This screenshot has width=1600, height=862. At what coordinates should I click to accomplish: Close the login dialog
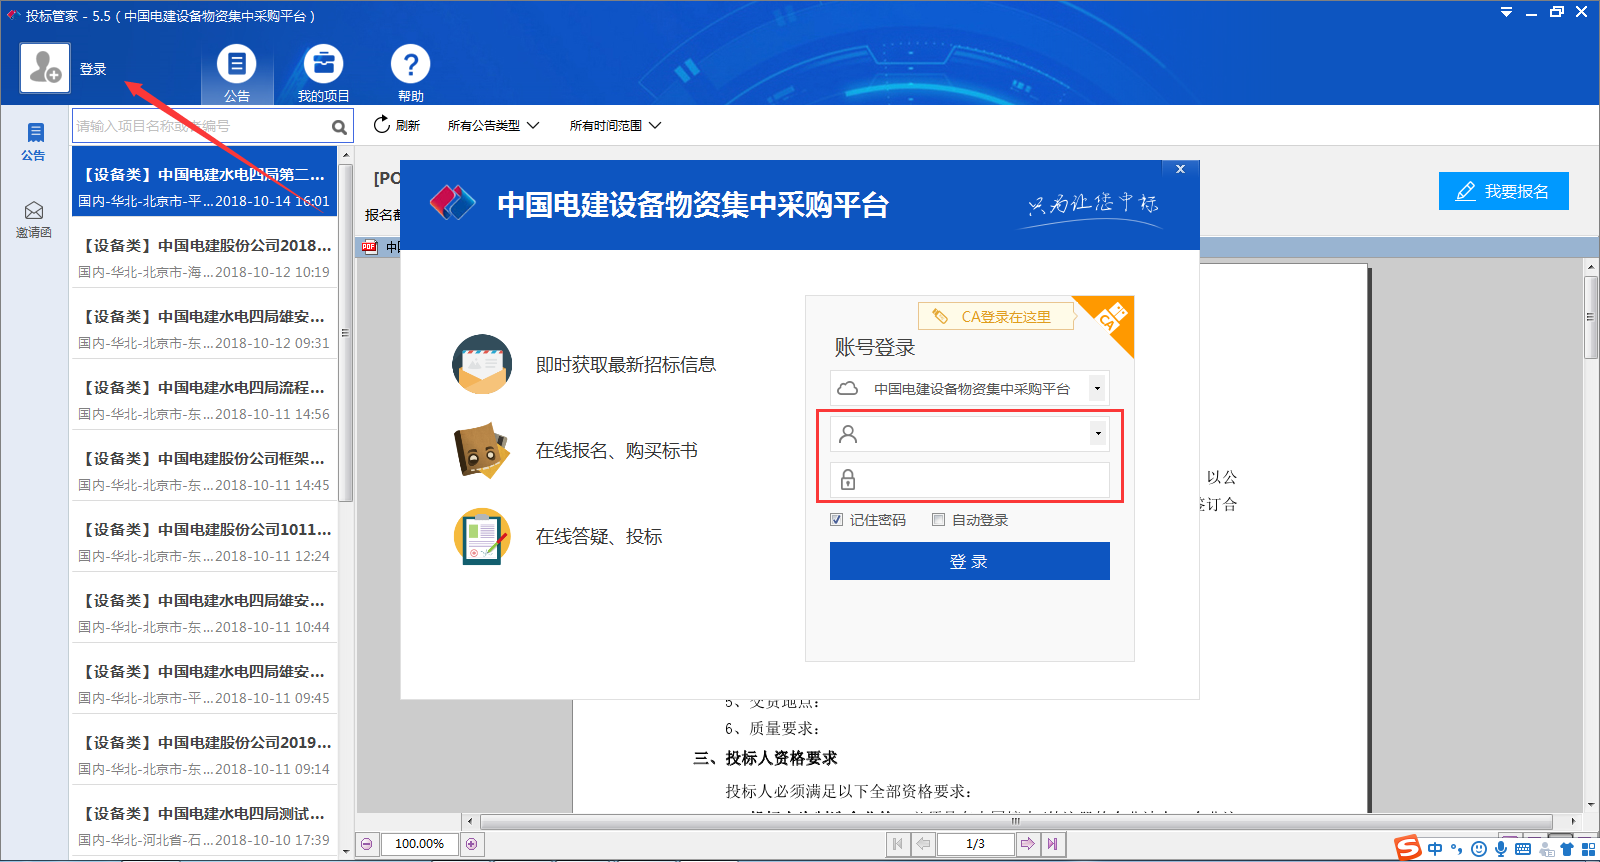point(1180,169)
